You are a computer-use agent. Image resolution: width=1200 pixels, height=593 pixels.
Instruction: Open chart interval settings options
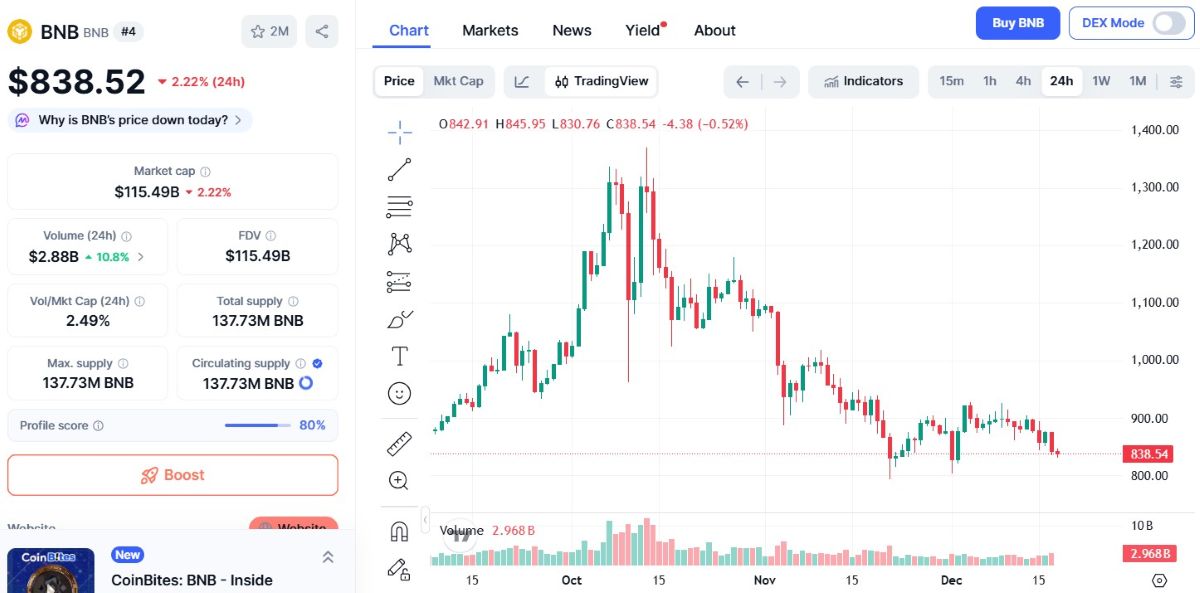coord(1177,81)
